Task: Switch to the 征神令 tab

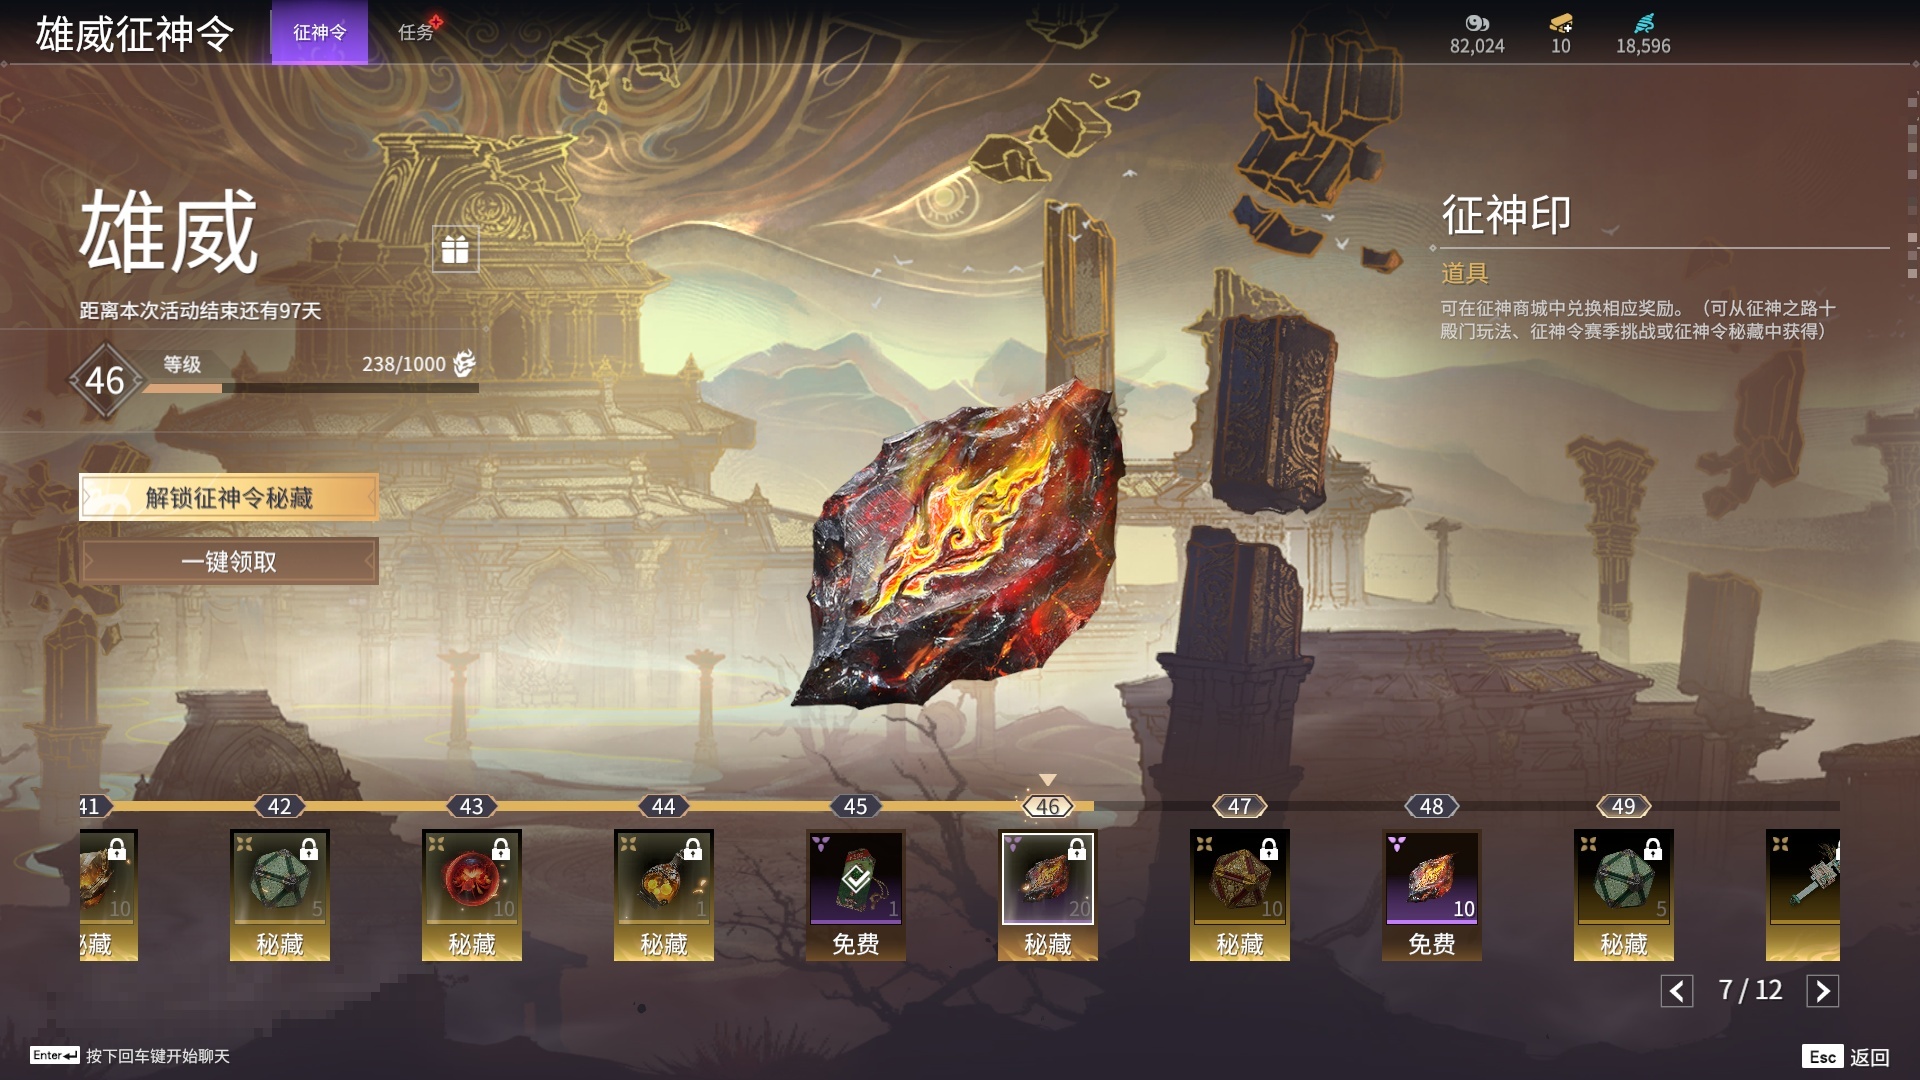Action: pyautogui.click(x=320, y=32)
